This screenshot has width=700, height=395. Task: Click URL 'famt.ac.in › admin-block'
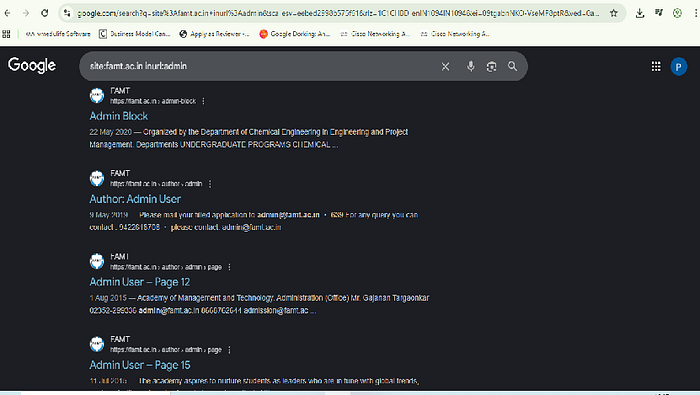pyautogui.click(x=153, y=101)
